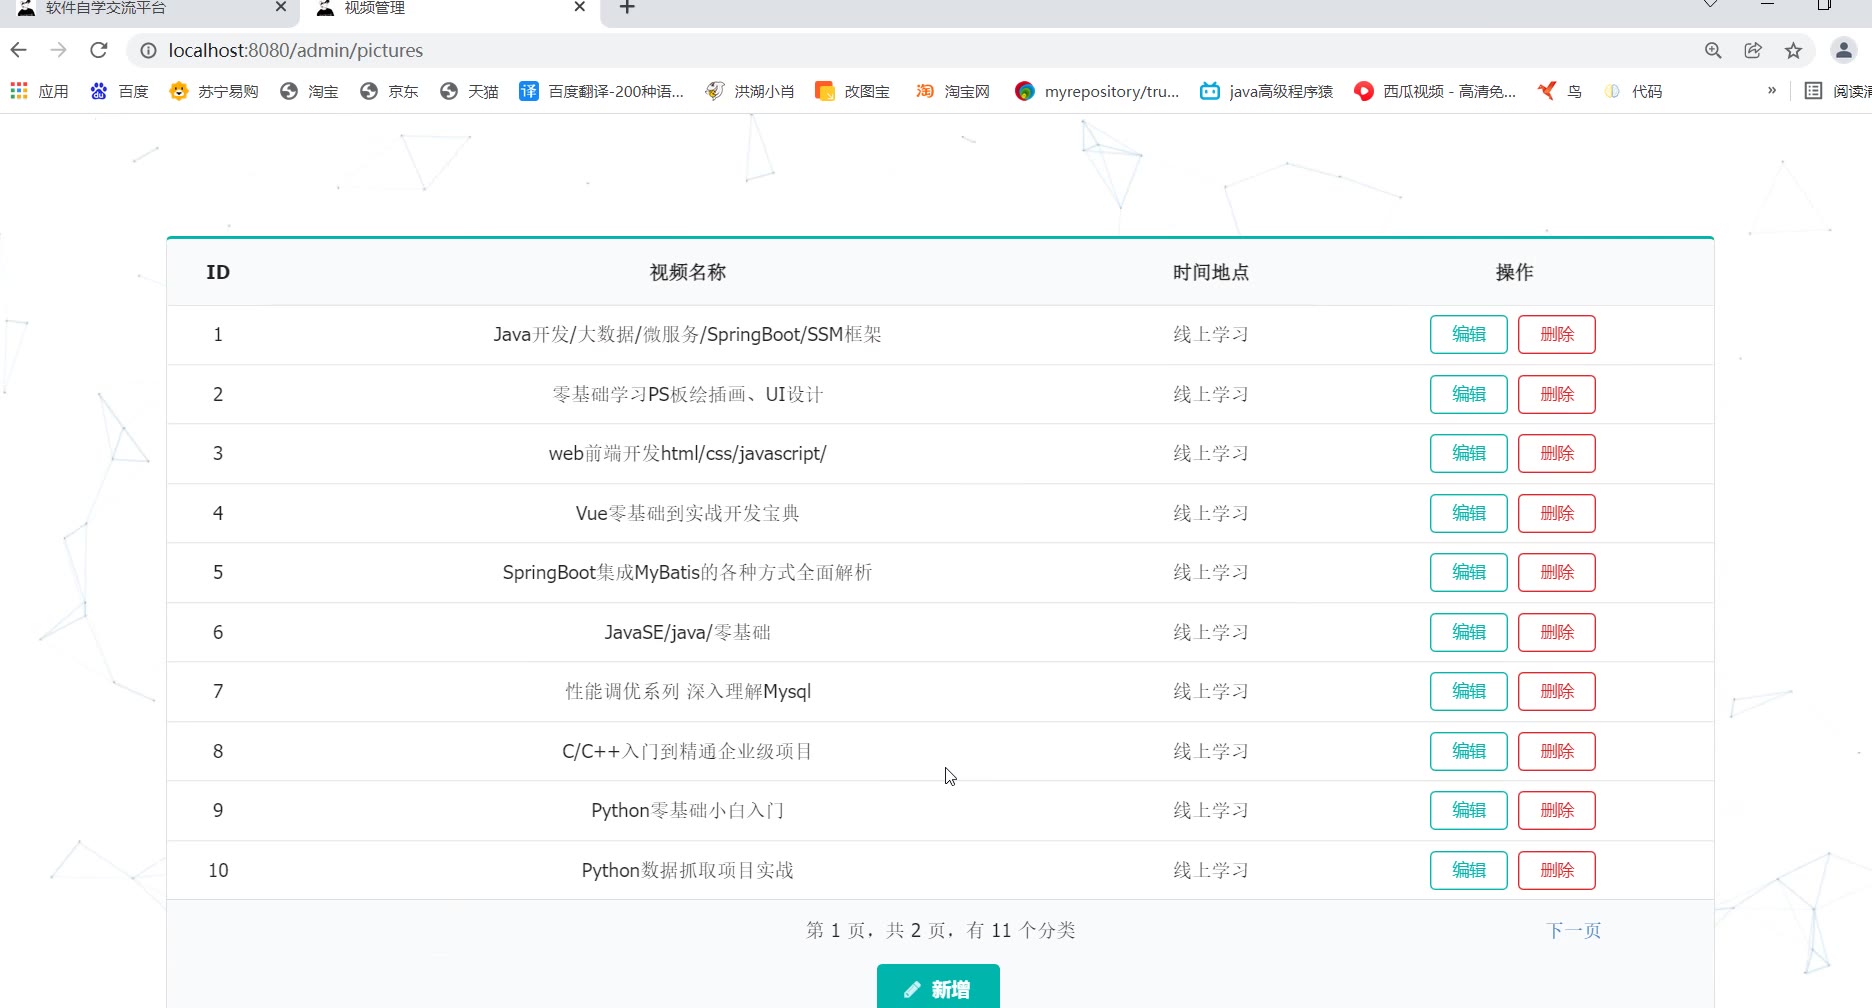This screenshot has width=1872, height=1008.
Task: Click the share page icon
Action: click(1753, 50)
